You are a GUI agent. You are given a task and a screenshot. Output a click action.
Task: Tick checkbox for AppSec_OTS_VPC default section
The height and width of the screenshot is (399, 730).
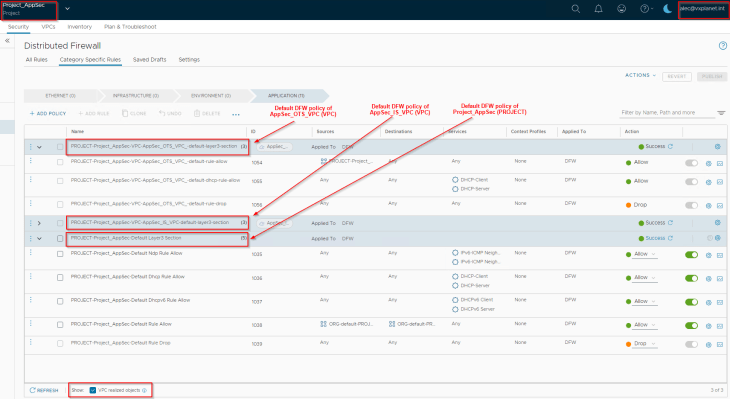(60, 147)
